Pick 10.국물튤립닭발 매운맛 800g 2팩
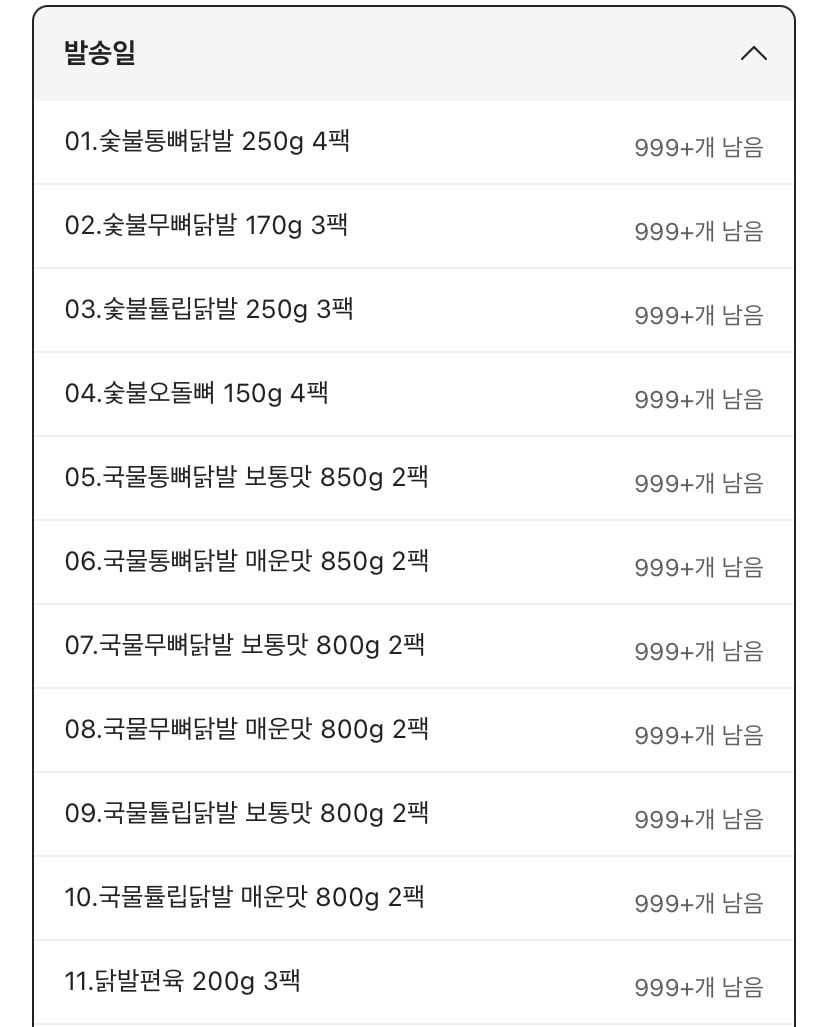The height and width of the screenshot is (1027, 828). click(x=244, y=898)
